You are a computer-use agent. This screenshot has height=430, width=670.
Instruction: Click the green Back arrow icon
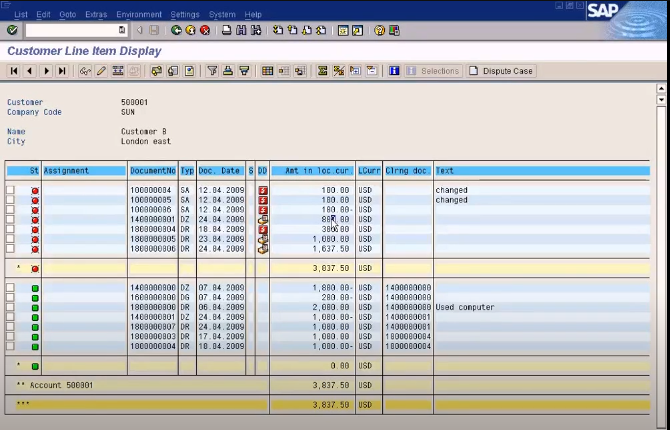click(x=176, y=30)
